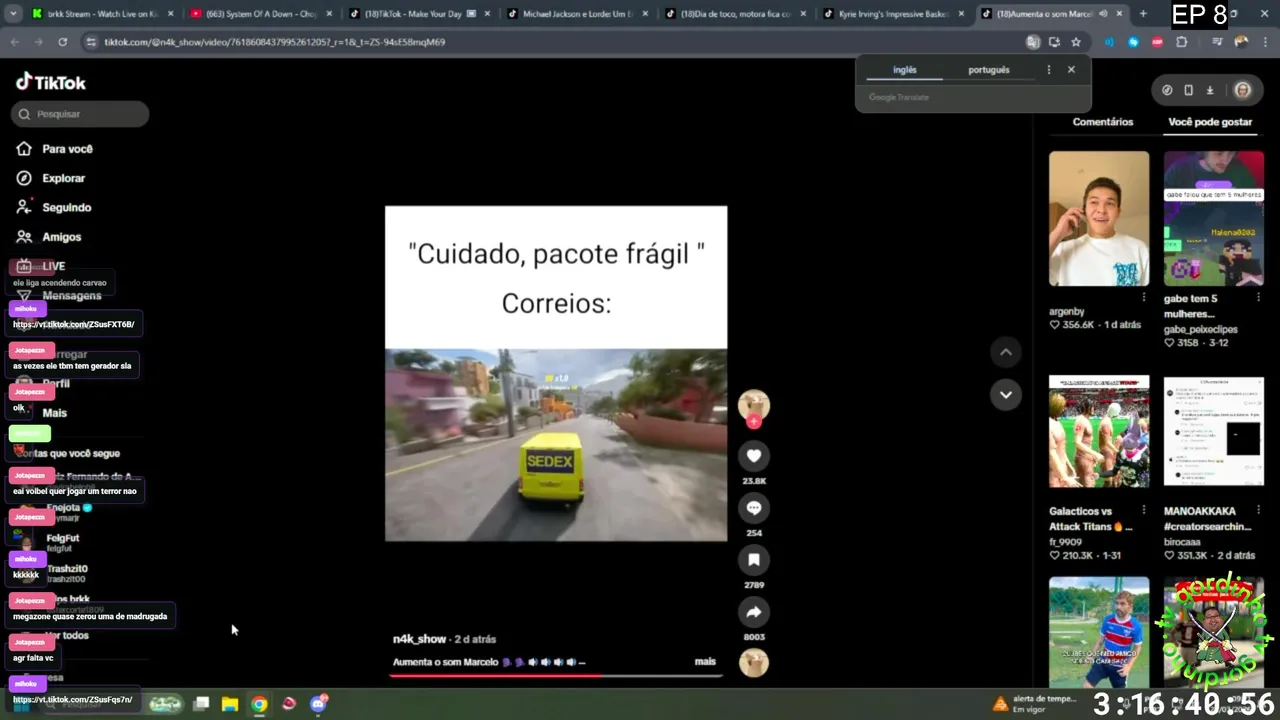Click the download app icon in the top pill

pyautogui.click(x=1210, y=90)
